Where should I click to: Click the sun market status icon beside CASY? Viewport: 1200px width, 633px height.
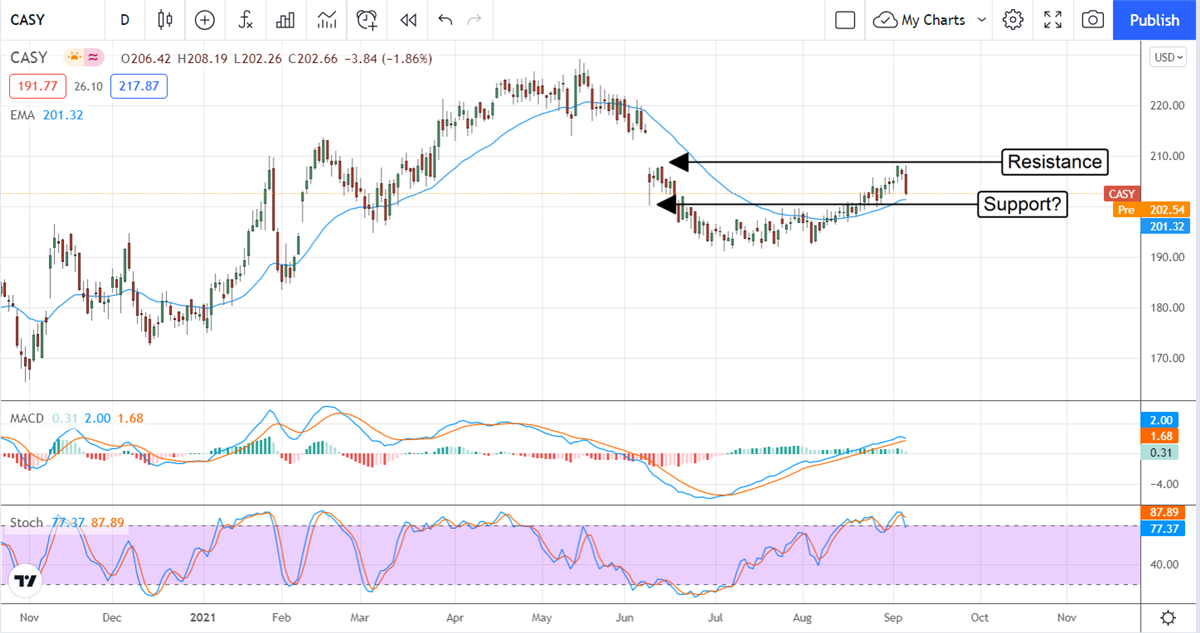coord(73,58)
